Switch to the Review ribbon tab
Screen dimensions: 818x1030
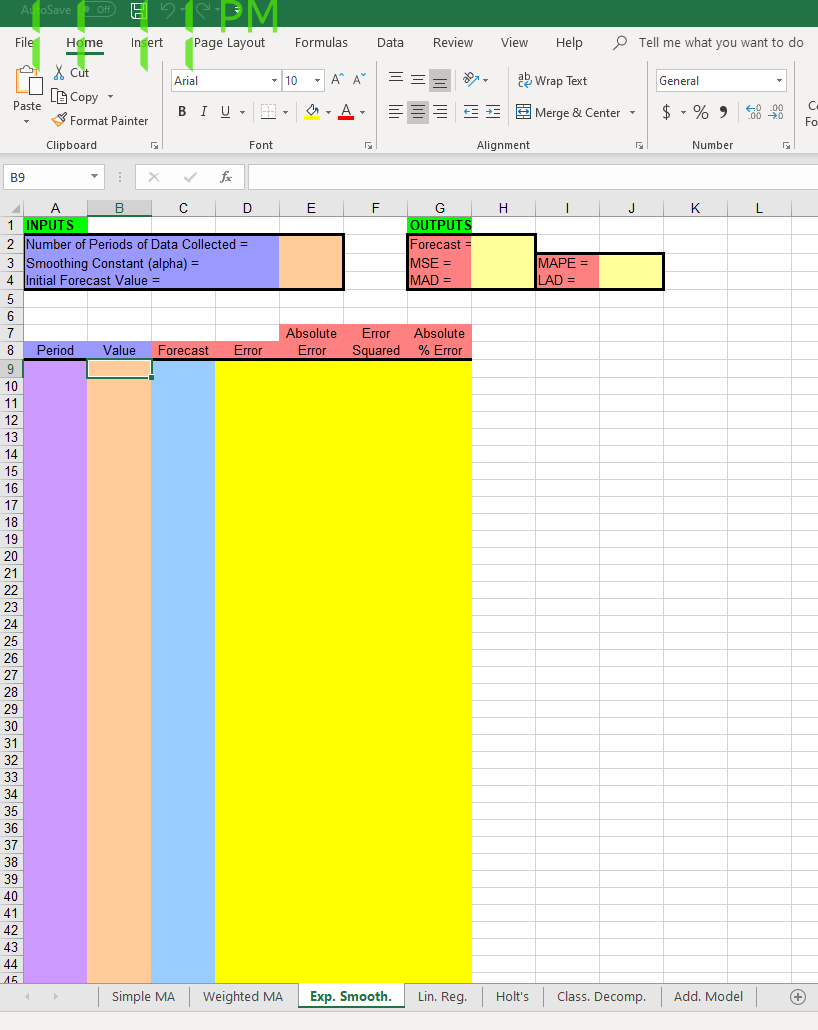[453, 43]
